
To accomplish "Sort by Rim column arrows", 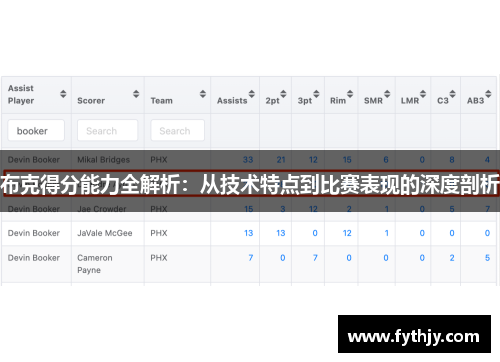I will click(350, 94).
